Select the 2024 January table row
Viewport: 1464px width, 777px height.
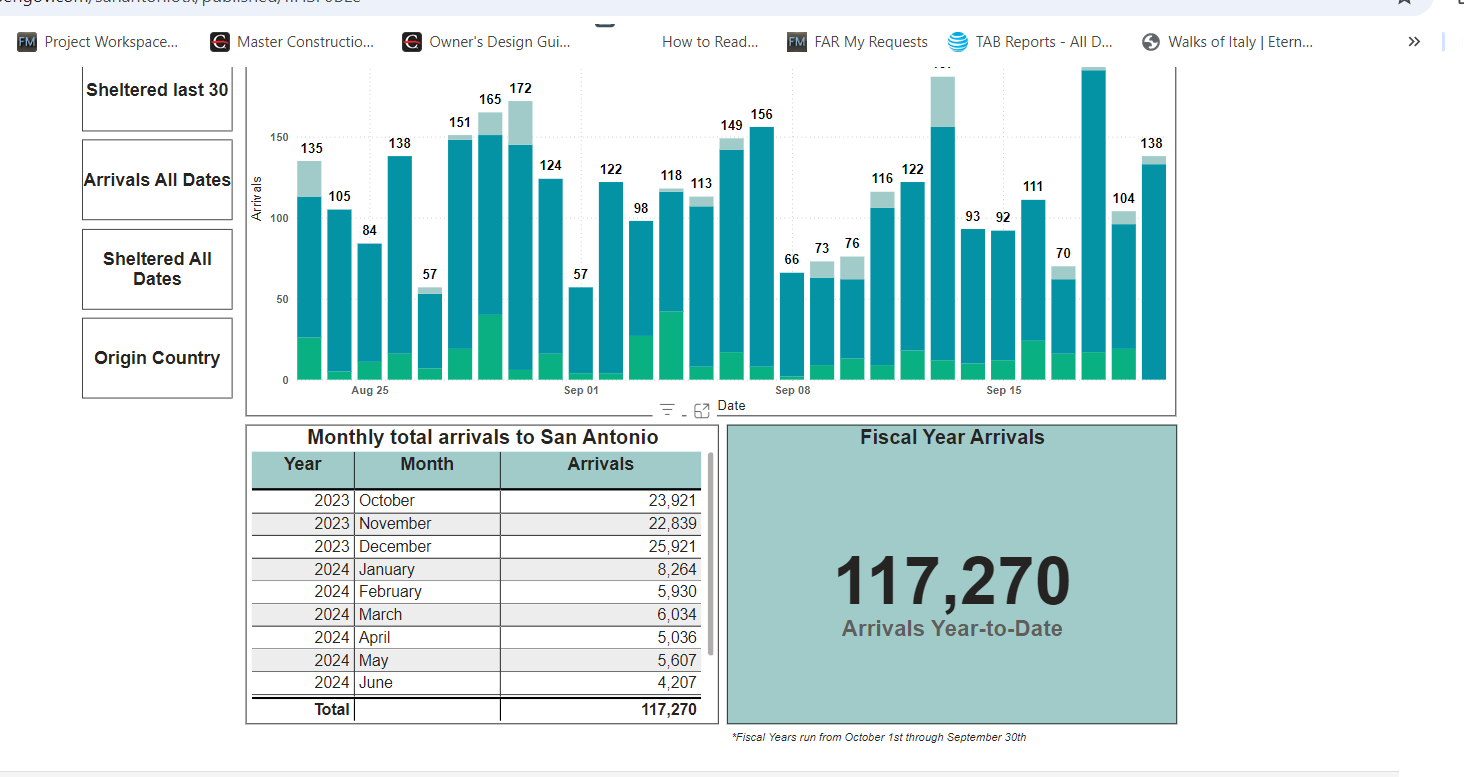(x=476, y=569)
